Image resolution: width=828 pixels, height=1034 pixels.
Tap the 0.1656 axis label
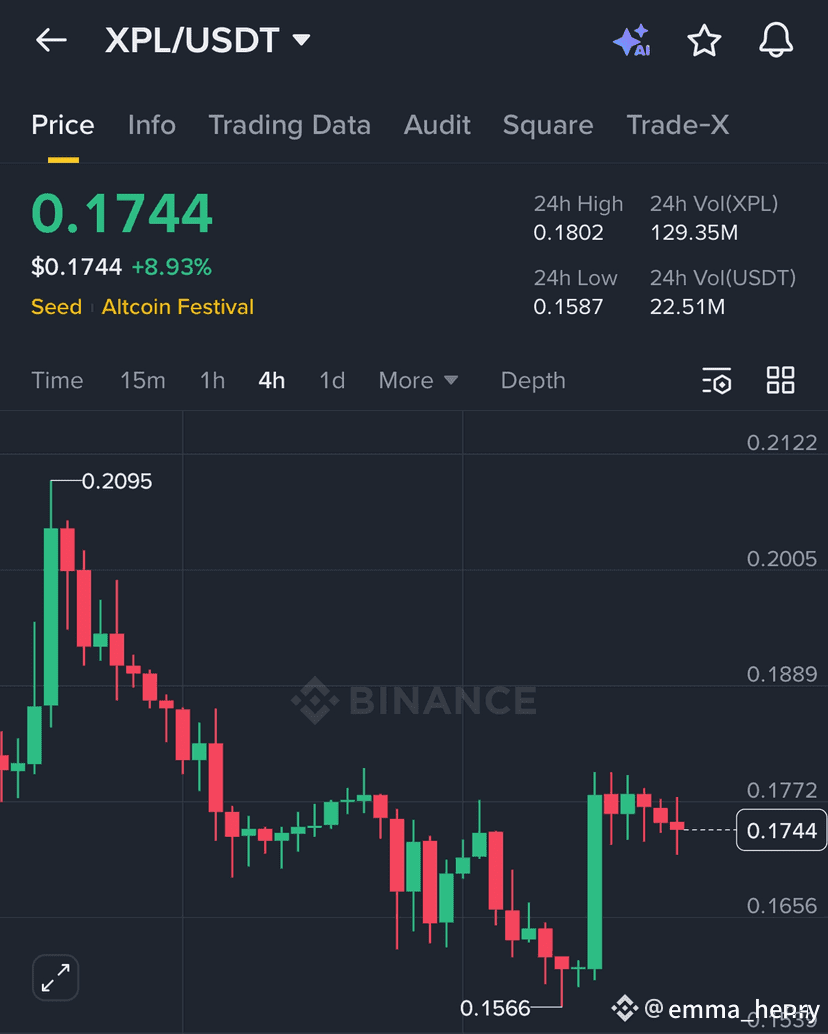(x=782, y=906)
